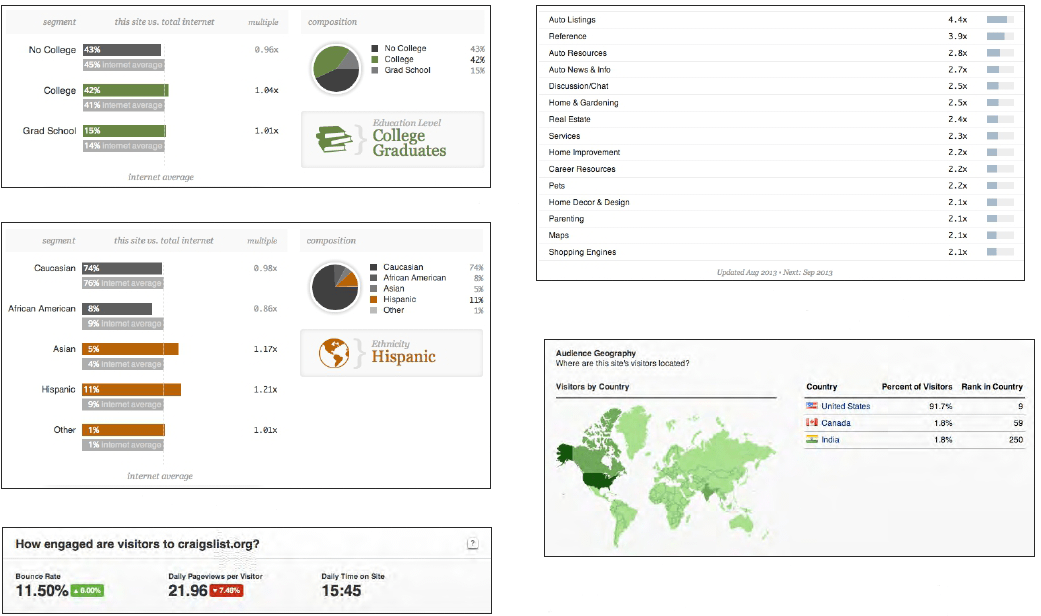Click the Updated Aug 2013 footer text
1041x616 pixels.
(x=774, y=272)
